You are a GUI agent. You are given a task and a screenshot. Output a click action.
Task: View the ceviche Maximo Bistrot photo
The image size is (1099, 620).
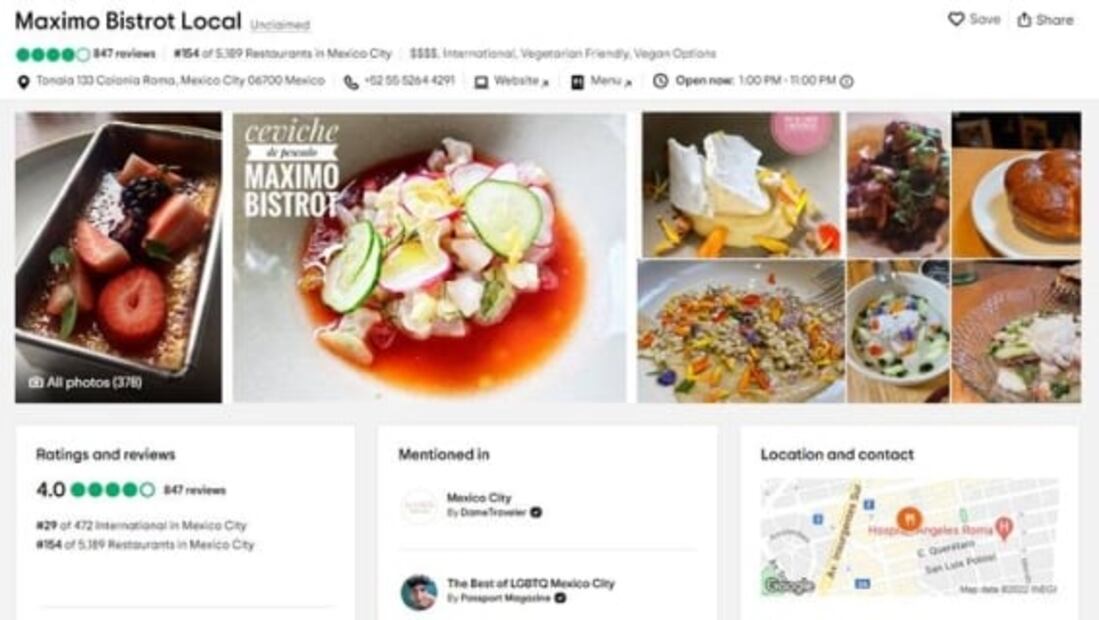click(x=430, y=257)
